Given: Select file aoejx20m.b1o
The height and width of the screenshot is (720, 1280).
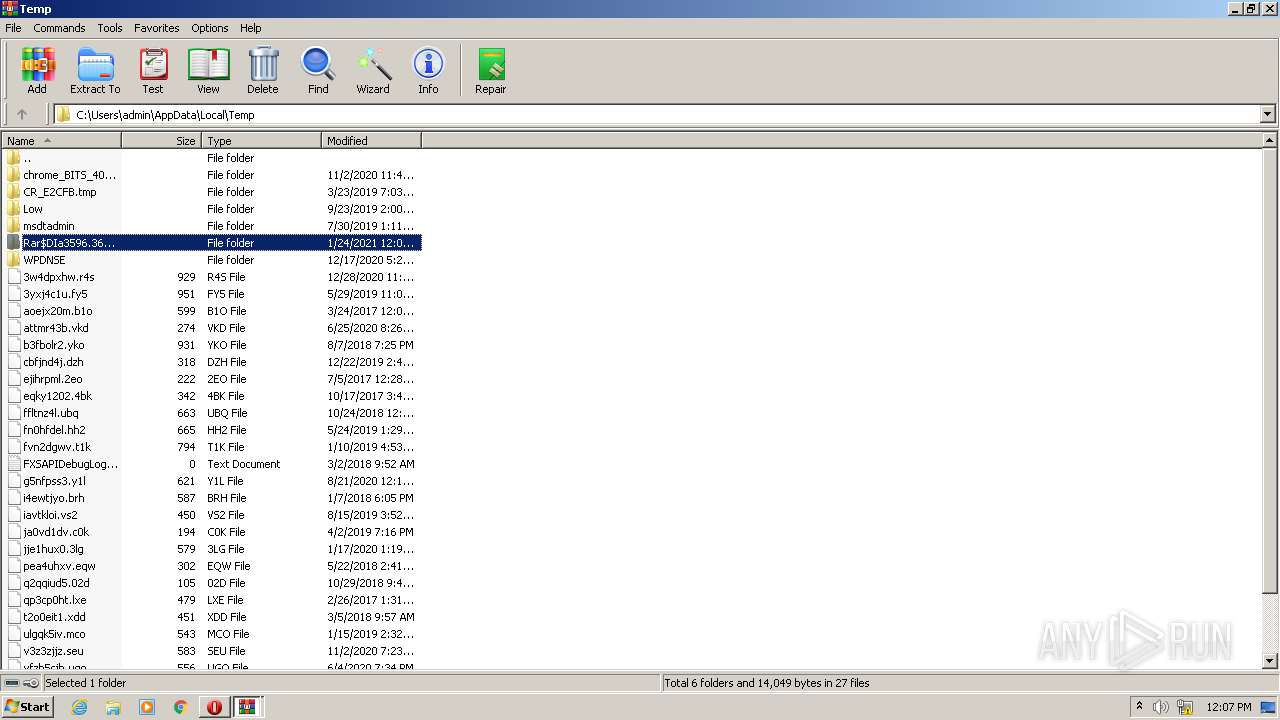Looking at the screenshot, I should click(x=212, y=311).
